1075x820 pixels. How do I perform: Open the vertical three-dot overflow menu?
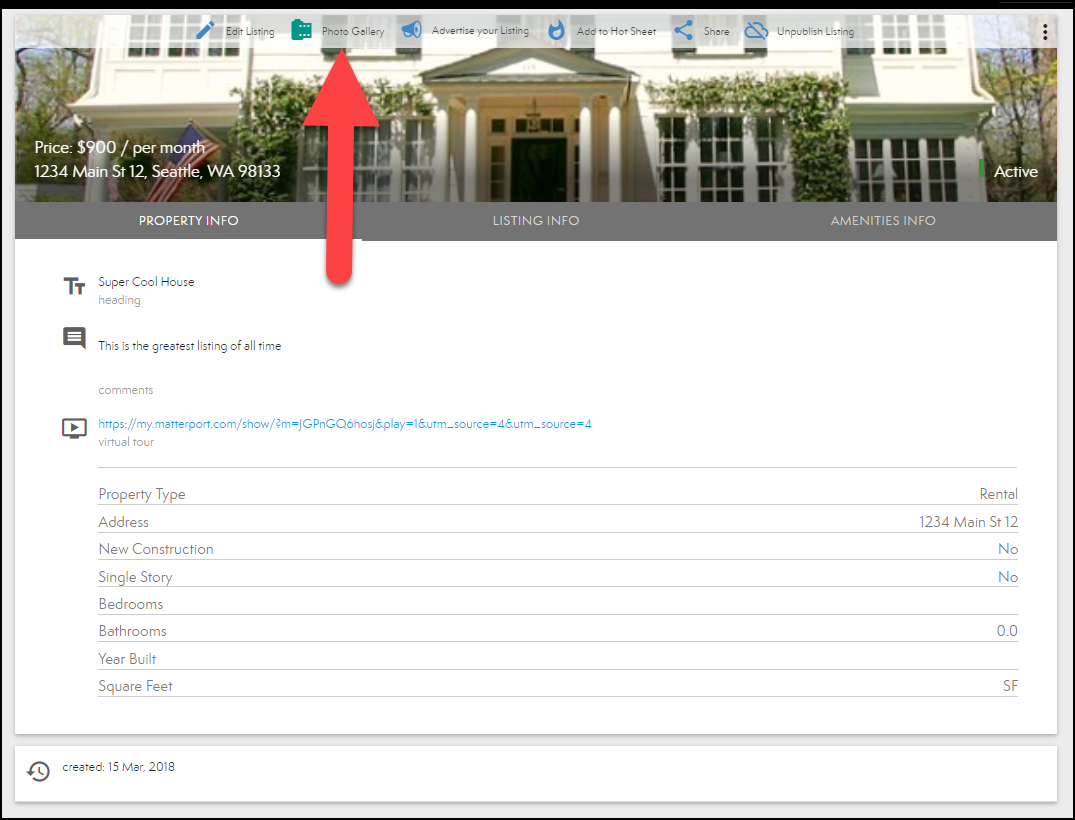tap(1045, 31)
